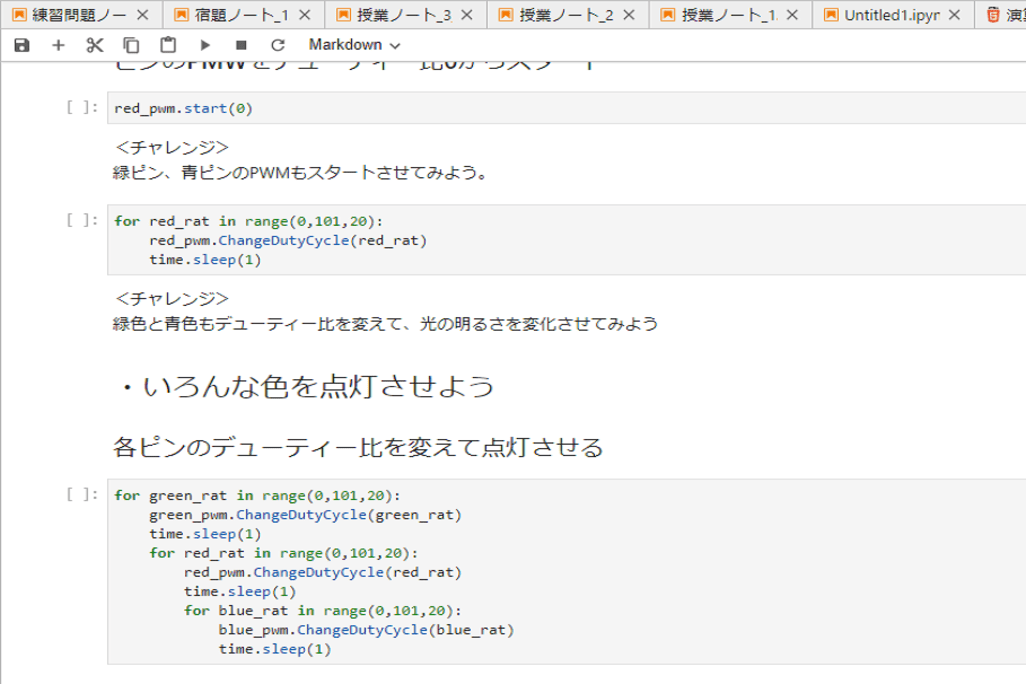
Task: Copy the selected cell
Action: pos(131,45)
